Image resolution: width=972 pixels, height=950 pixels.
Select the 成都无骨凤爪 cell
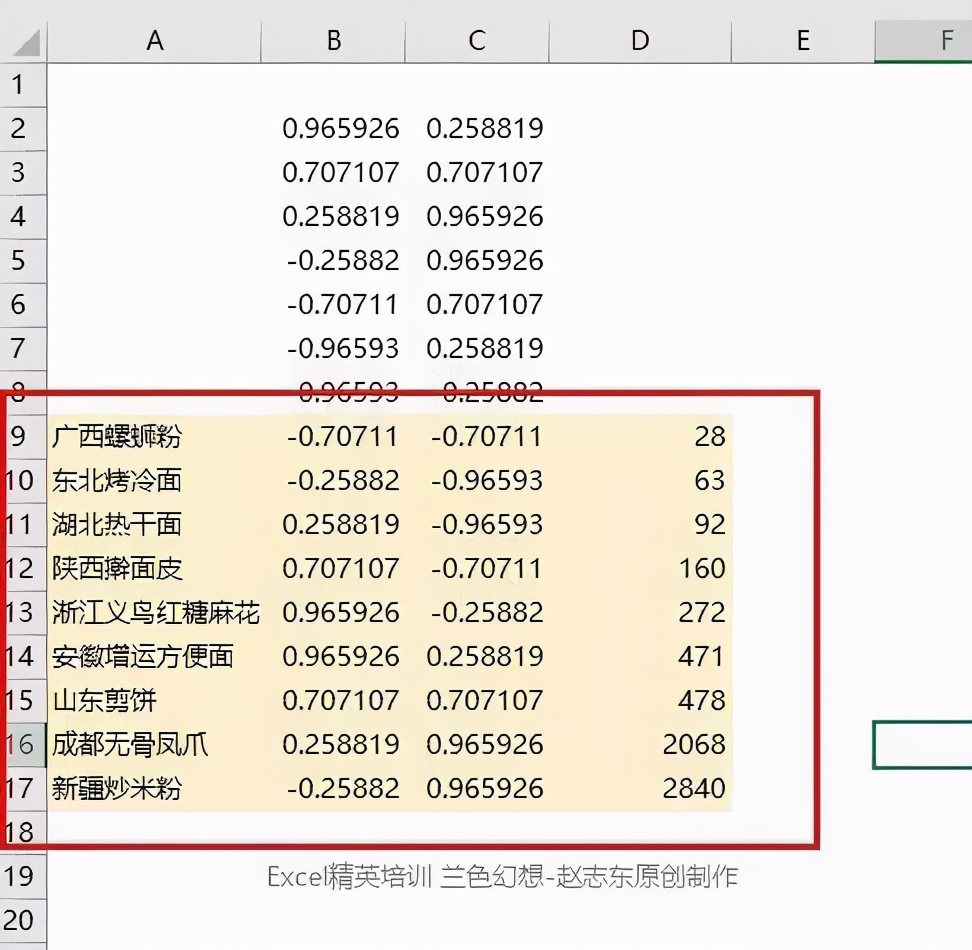point(130,744)
